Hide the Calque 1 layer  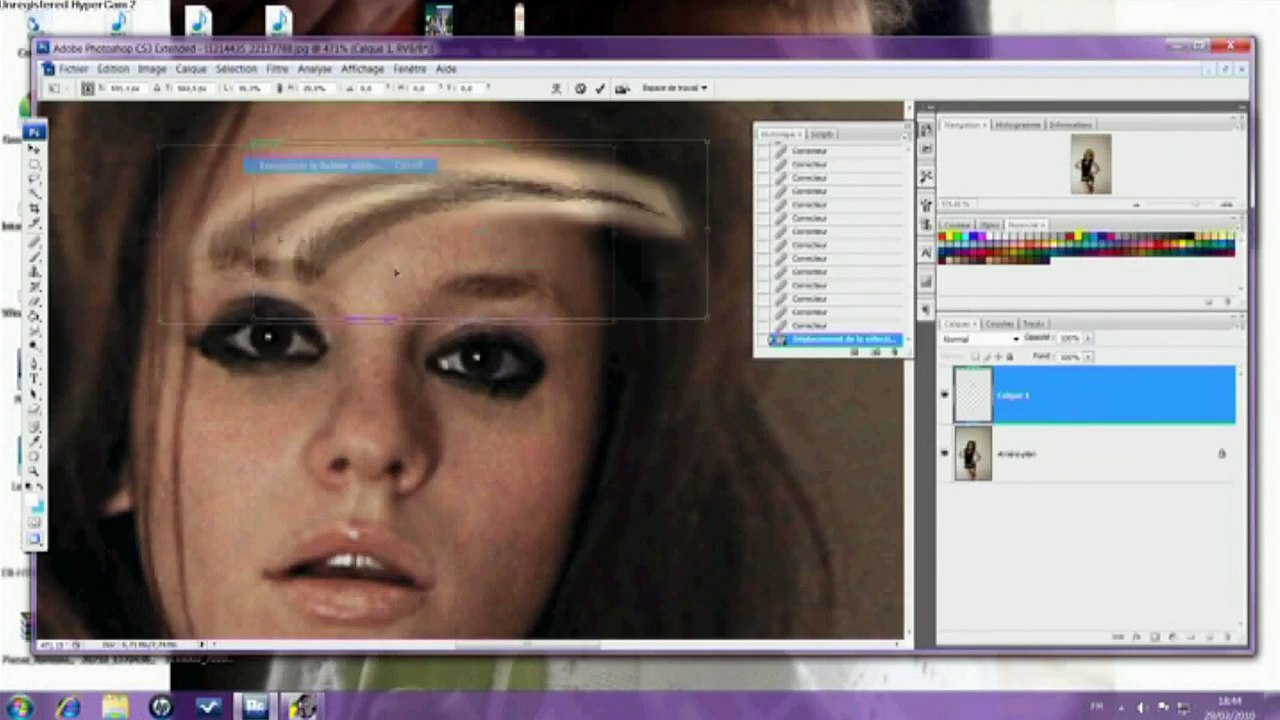click(x=945, y=395)
